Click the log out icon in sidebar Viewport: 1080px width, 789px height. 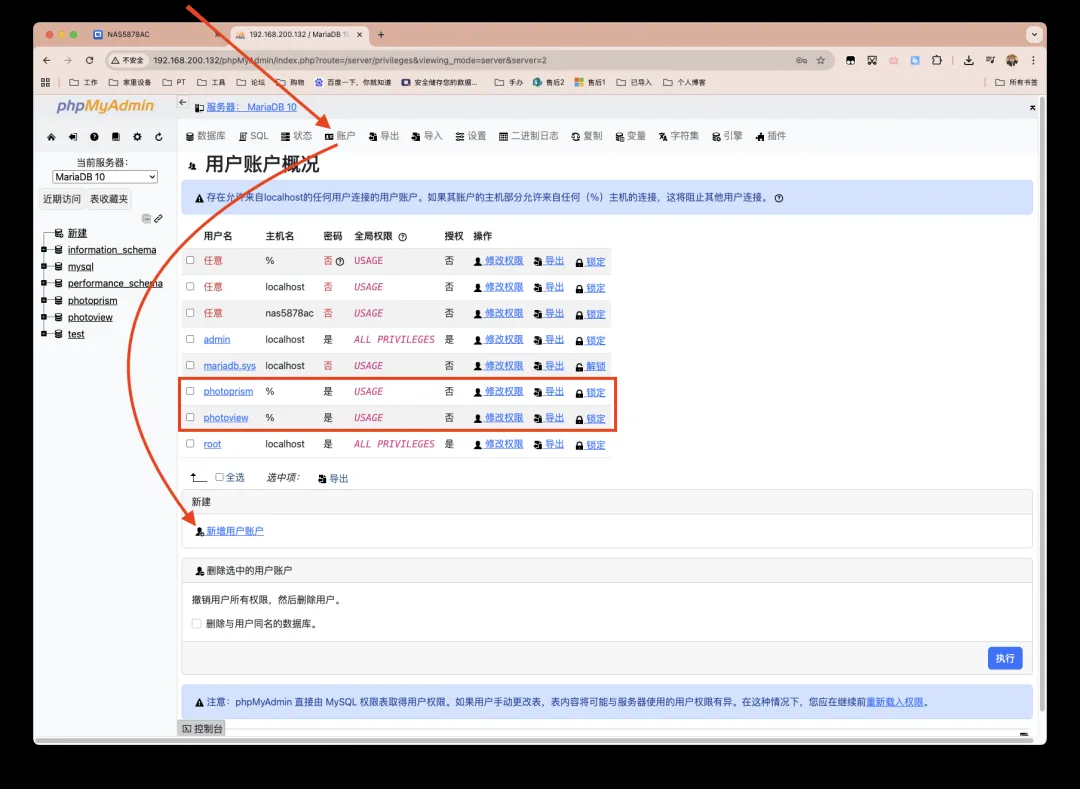click(x=73, y=137)
